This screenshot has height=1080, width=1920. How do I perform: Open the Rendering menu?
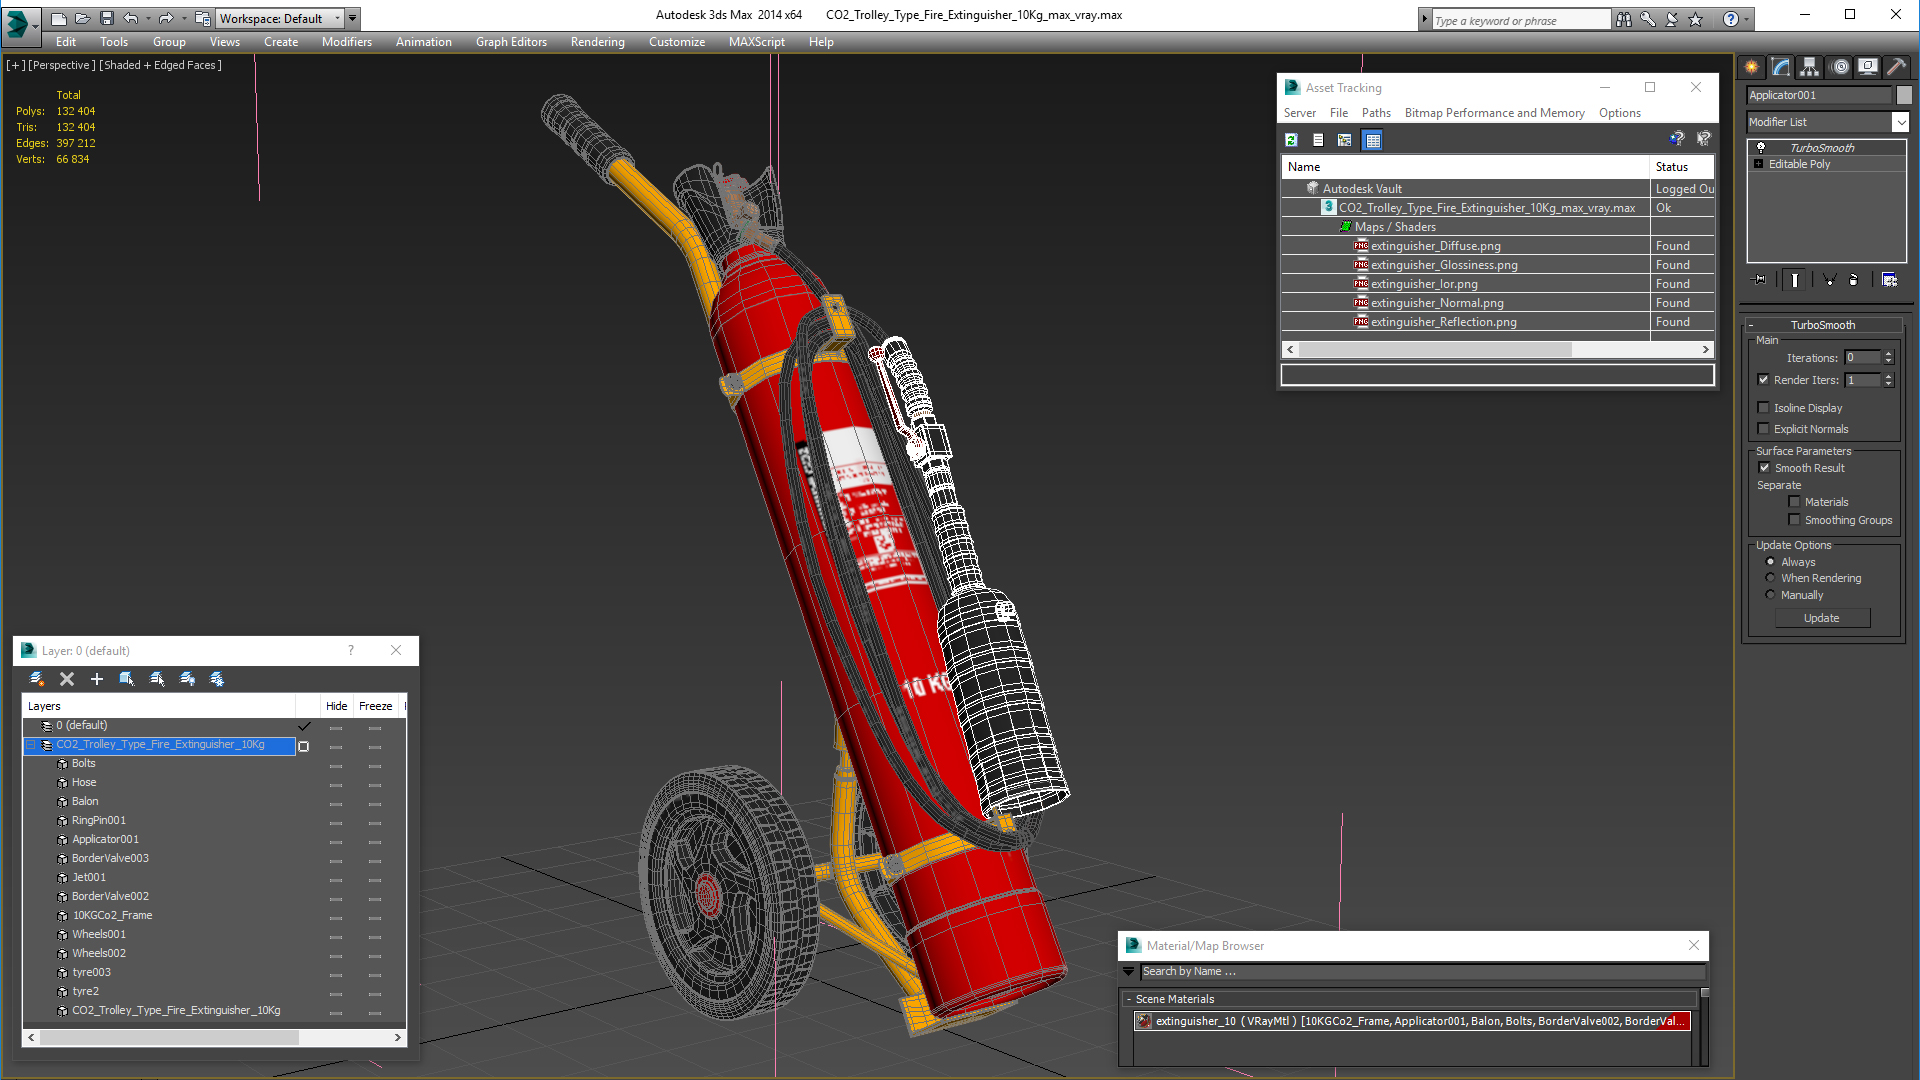point(598,42)
